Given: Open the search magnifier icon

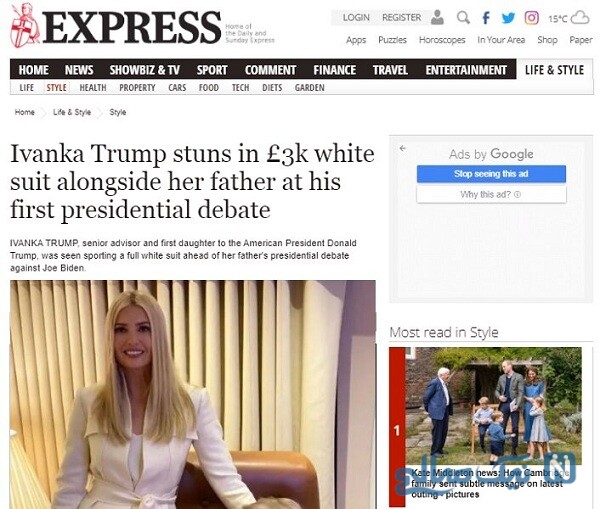Looking at the screenshot, I should [463, 17].
